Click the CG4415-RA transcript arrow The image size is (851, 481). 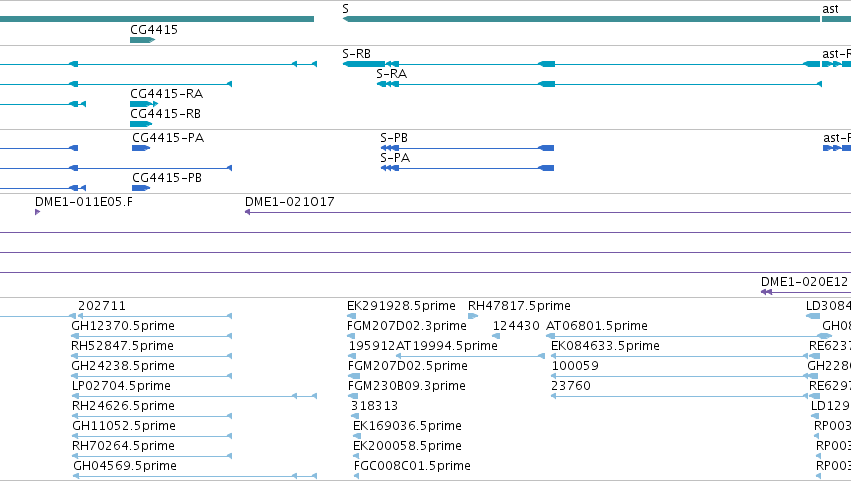[x=143, y=104]
